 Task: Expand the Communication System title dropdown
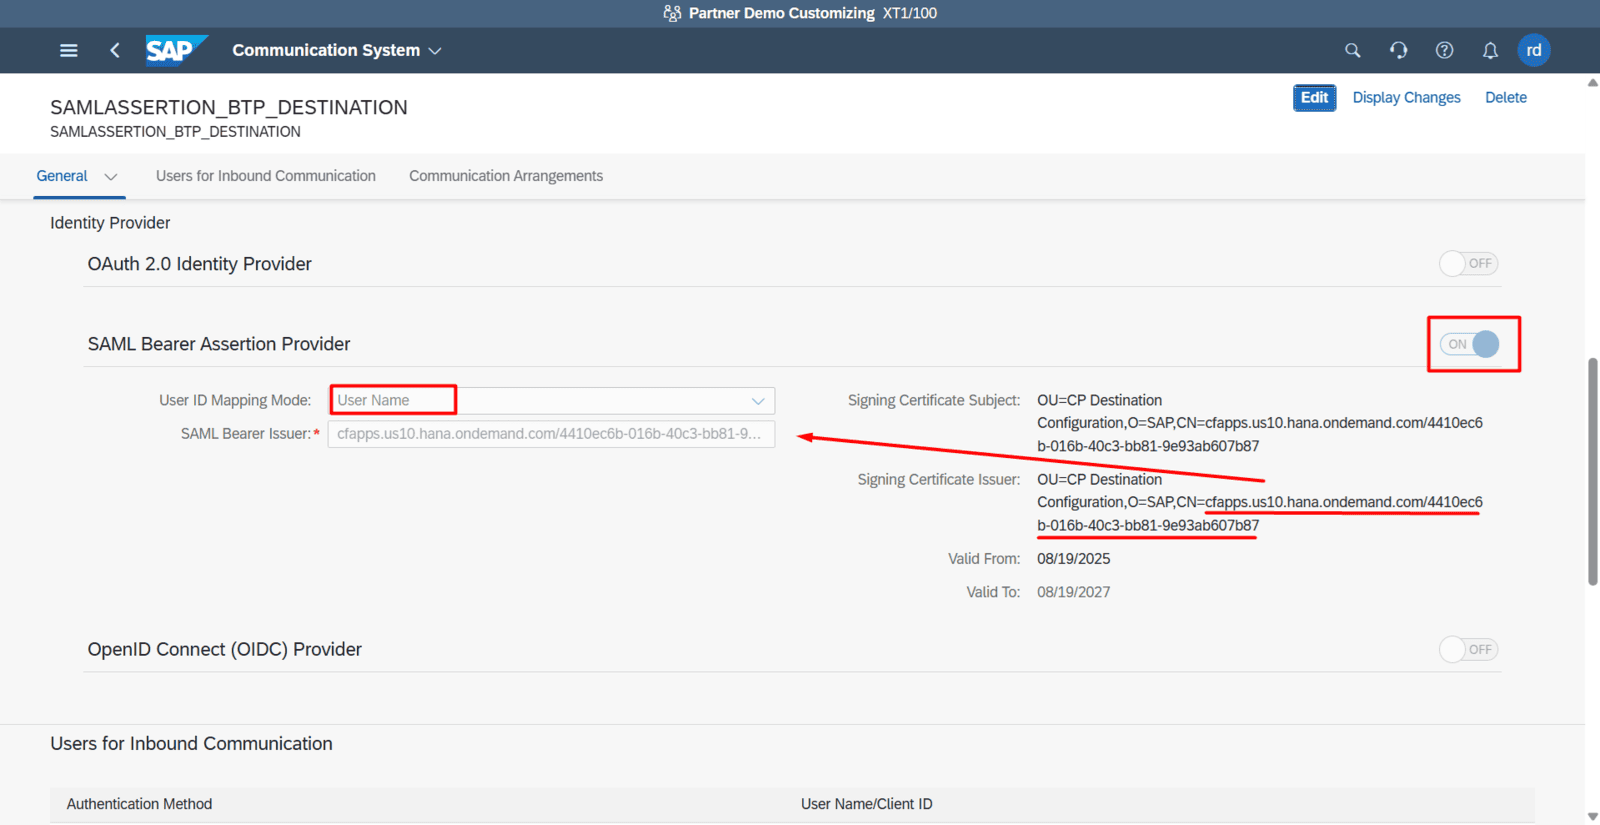click(x=435, y=51)
